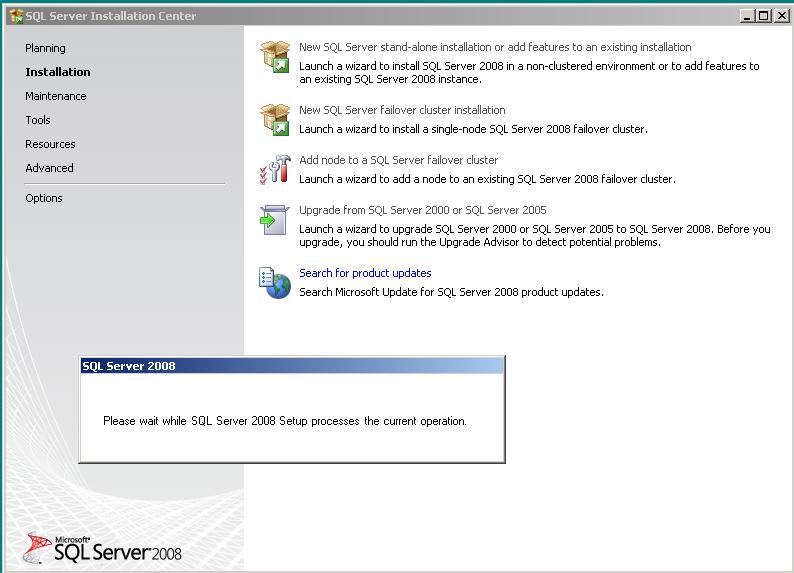Click the stand-alone installation box icon

point(275,57)
